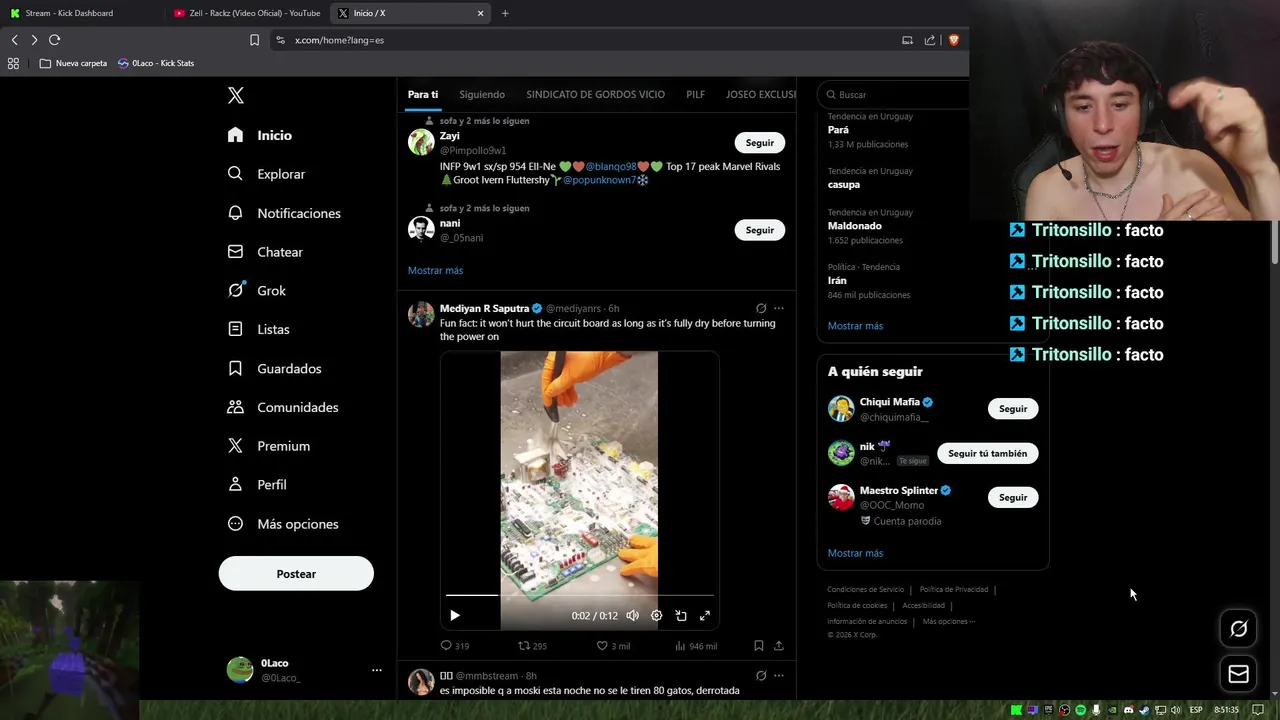This screenshot has height=720, width=1280.
Task: Open Premium in the sidebar
Action: [269, 446]
